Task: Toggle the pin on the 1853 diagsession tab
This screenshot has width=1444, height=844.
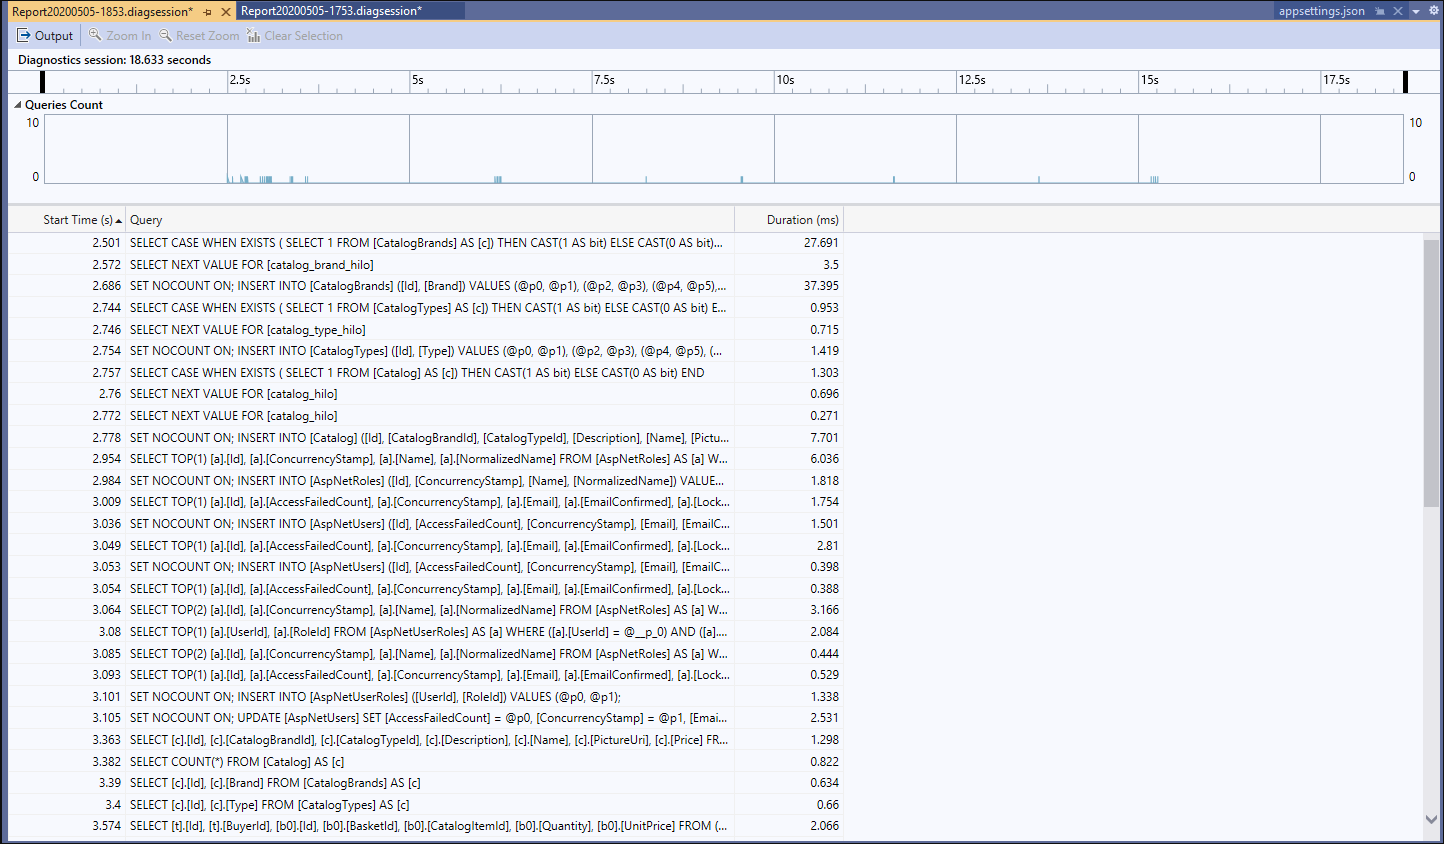Action: pyautogui.click(x=207, y=11)
